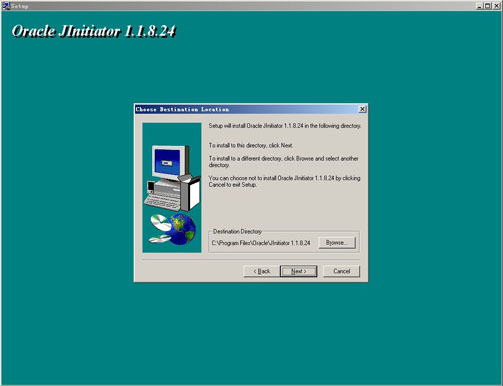Click the blue globe illustration
This screenshot has height=386, width=503.
(182, 229)
